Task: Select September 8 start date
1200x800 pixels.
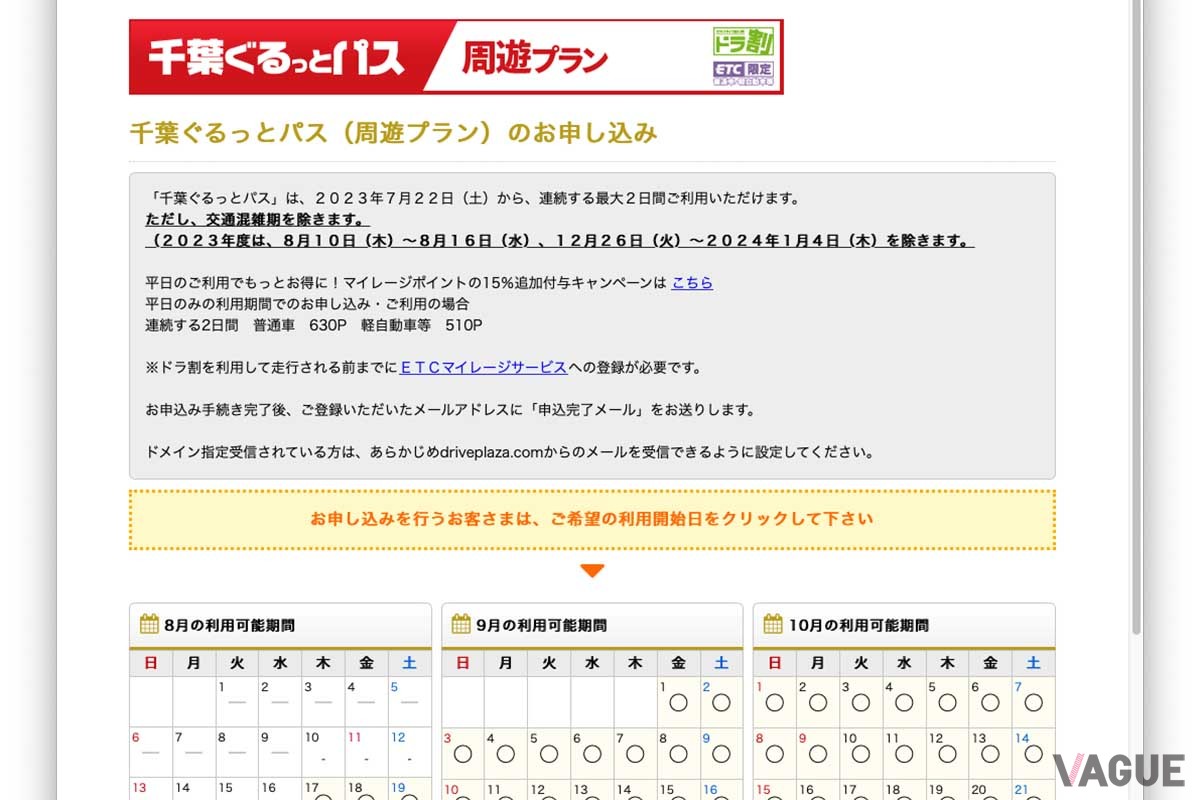Action: (678, 753)
